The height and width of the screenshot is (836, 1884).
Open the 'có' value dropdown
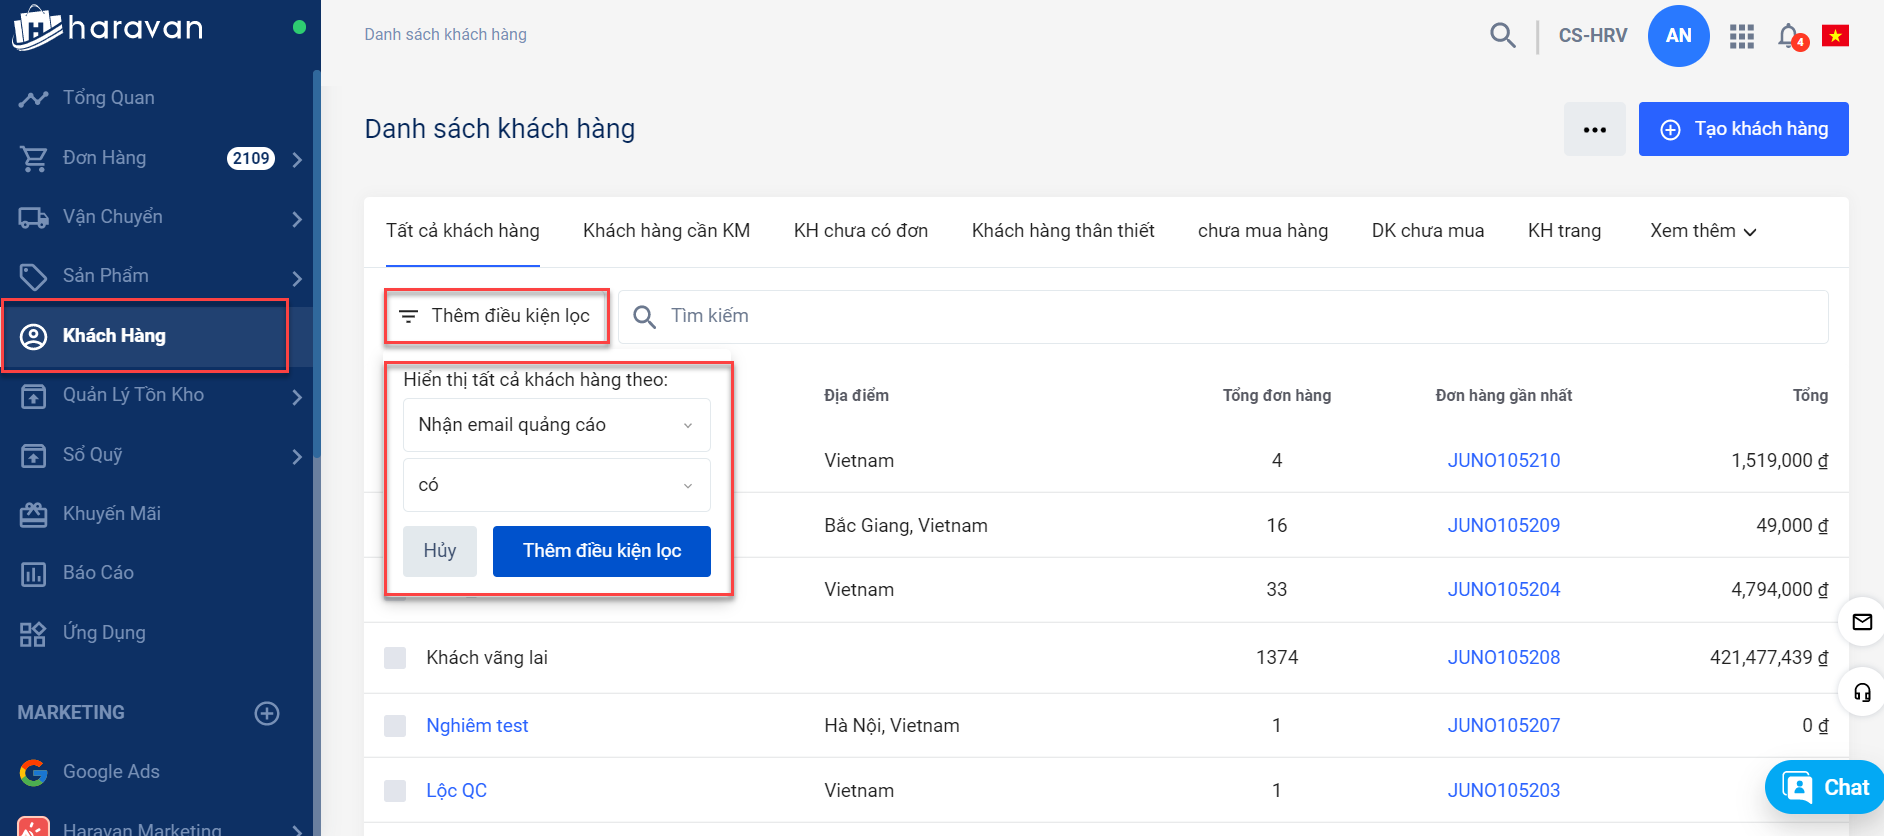pos(556,485)
